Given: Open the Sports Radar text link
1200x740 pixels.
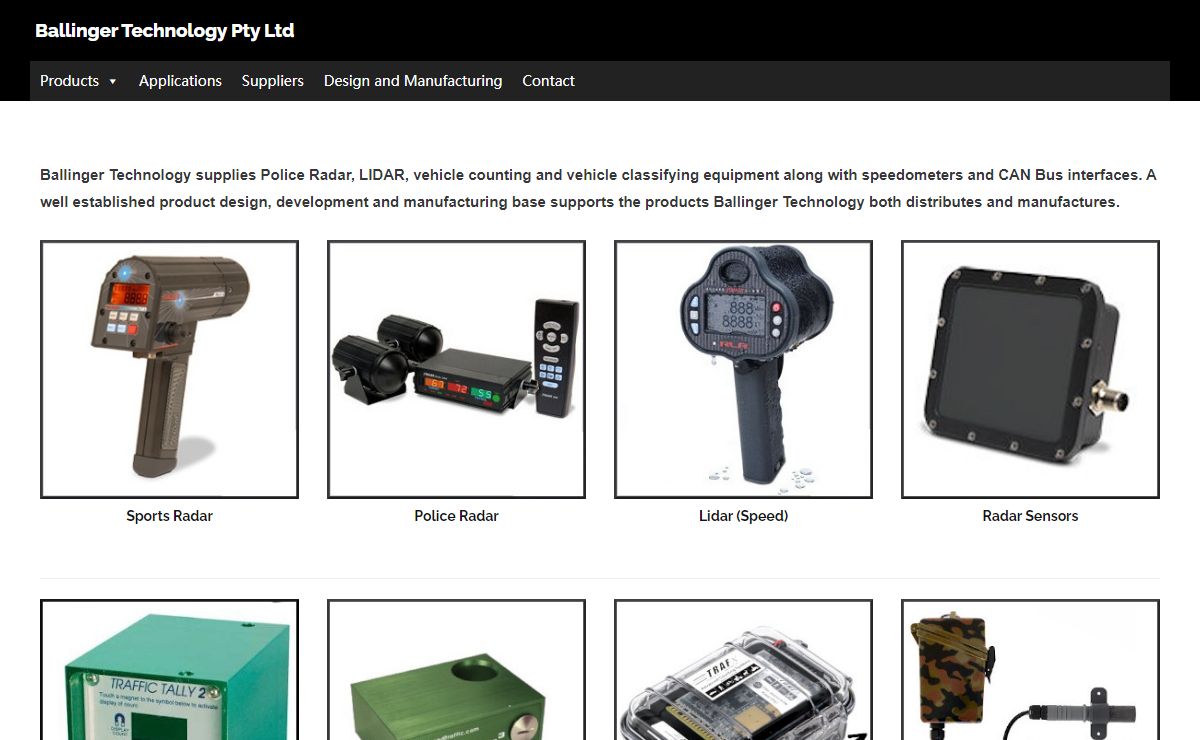Looking at the screenshot, I should point(169,516).
